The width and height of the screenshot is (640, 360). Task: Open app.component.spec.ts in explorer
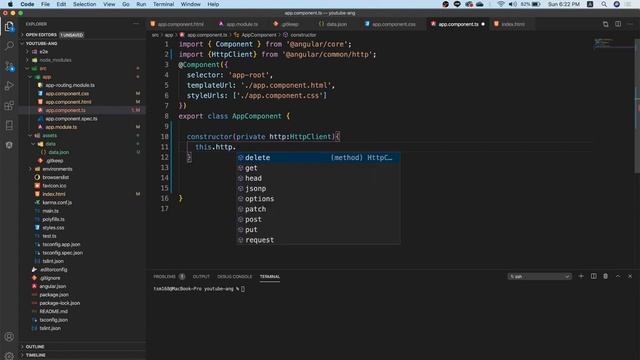pos(71,119)
